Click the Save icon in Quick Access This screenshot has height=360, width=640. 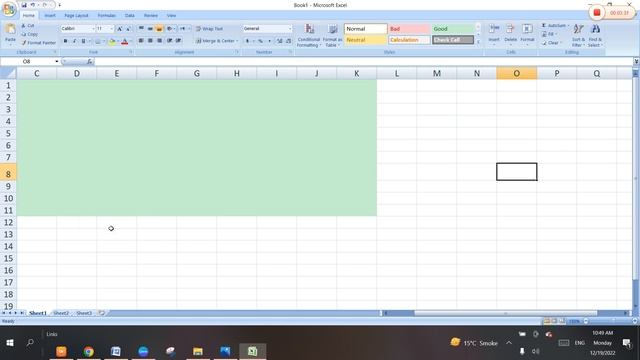coord(24,5)
